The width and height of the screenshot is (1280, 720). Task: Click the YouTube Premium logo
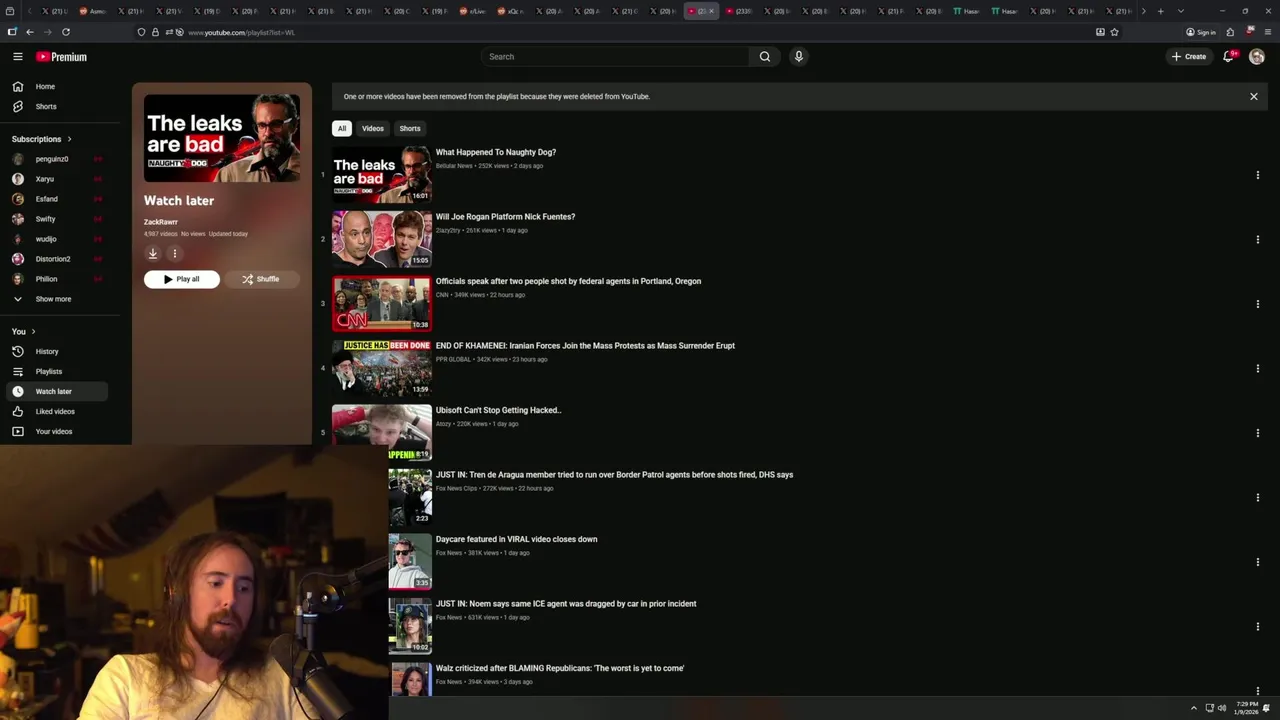point(61,57)
